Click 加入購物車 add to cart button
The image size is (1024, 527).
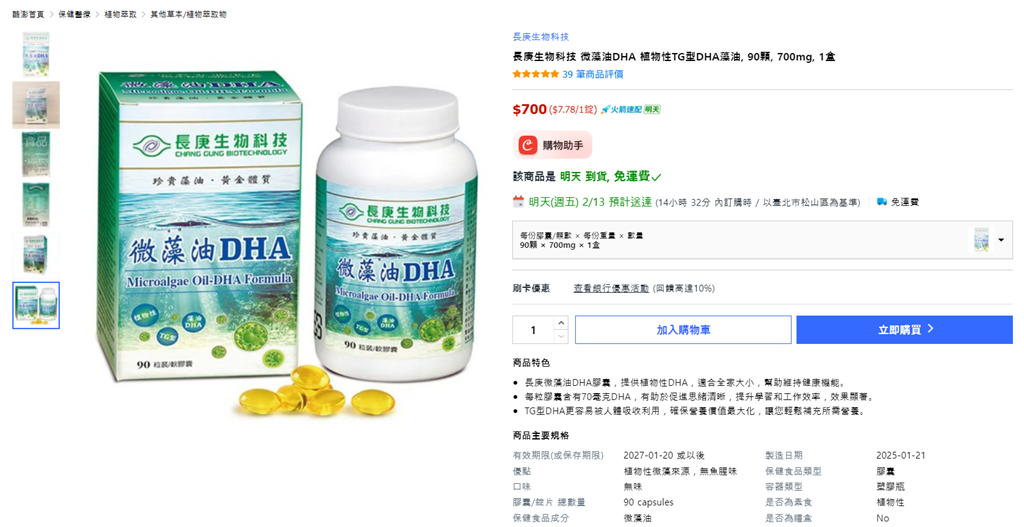[x=683, y=330]
